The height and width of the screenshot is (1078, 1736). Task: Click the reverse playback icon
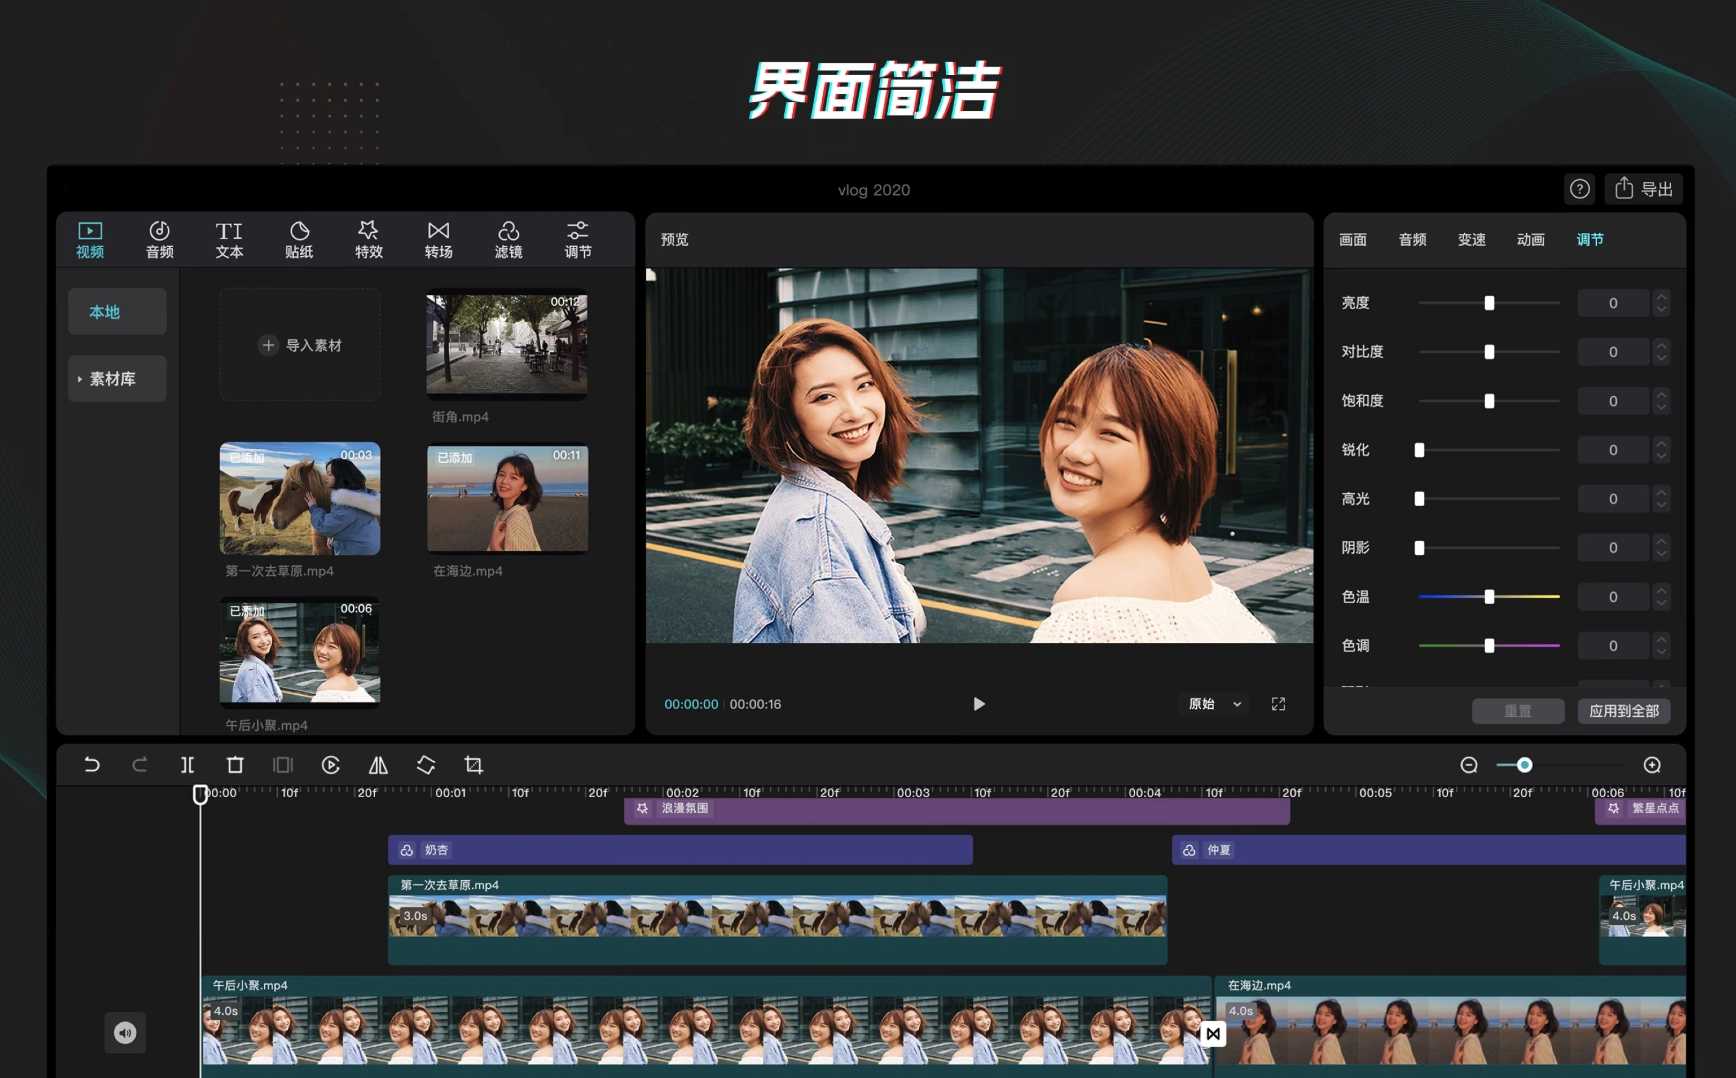(331, 765)
